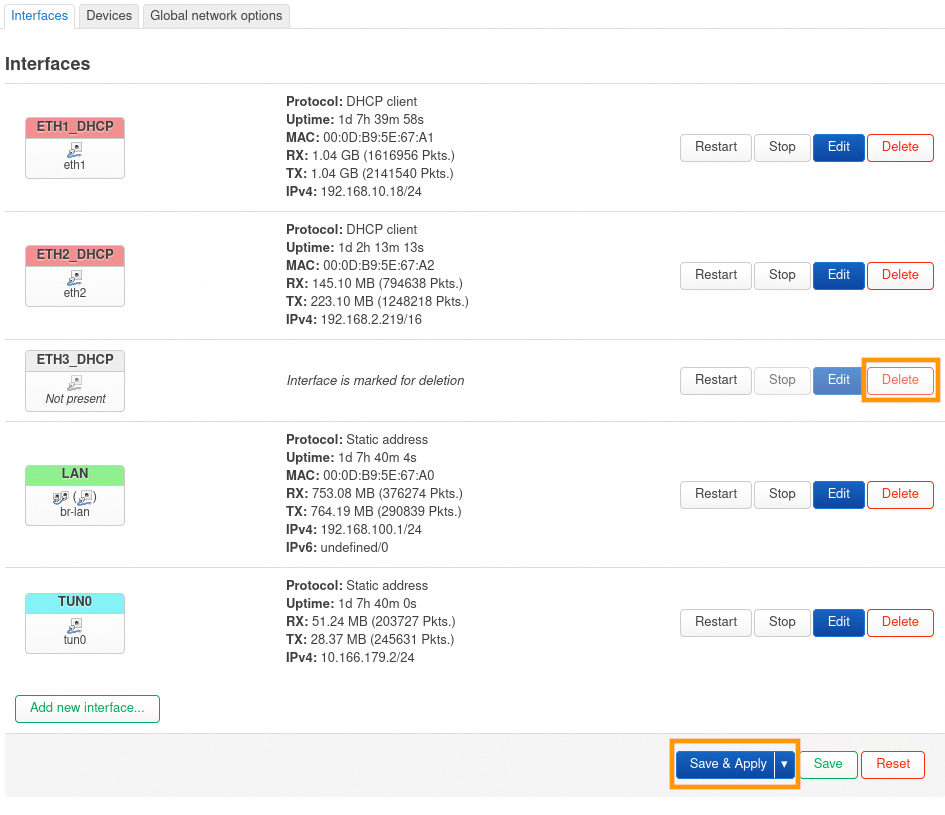Edit the ETH1_DHCP interface
This screenshot has height=815, width=945.
tap(838, 147)
